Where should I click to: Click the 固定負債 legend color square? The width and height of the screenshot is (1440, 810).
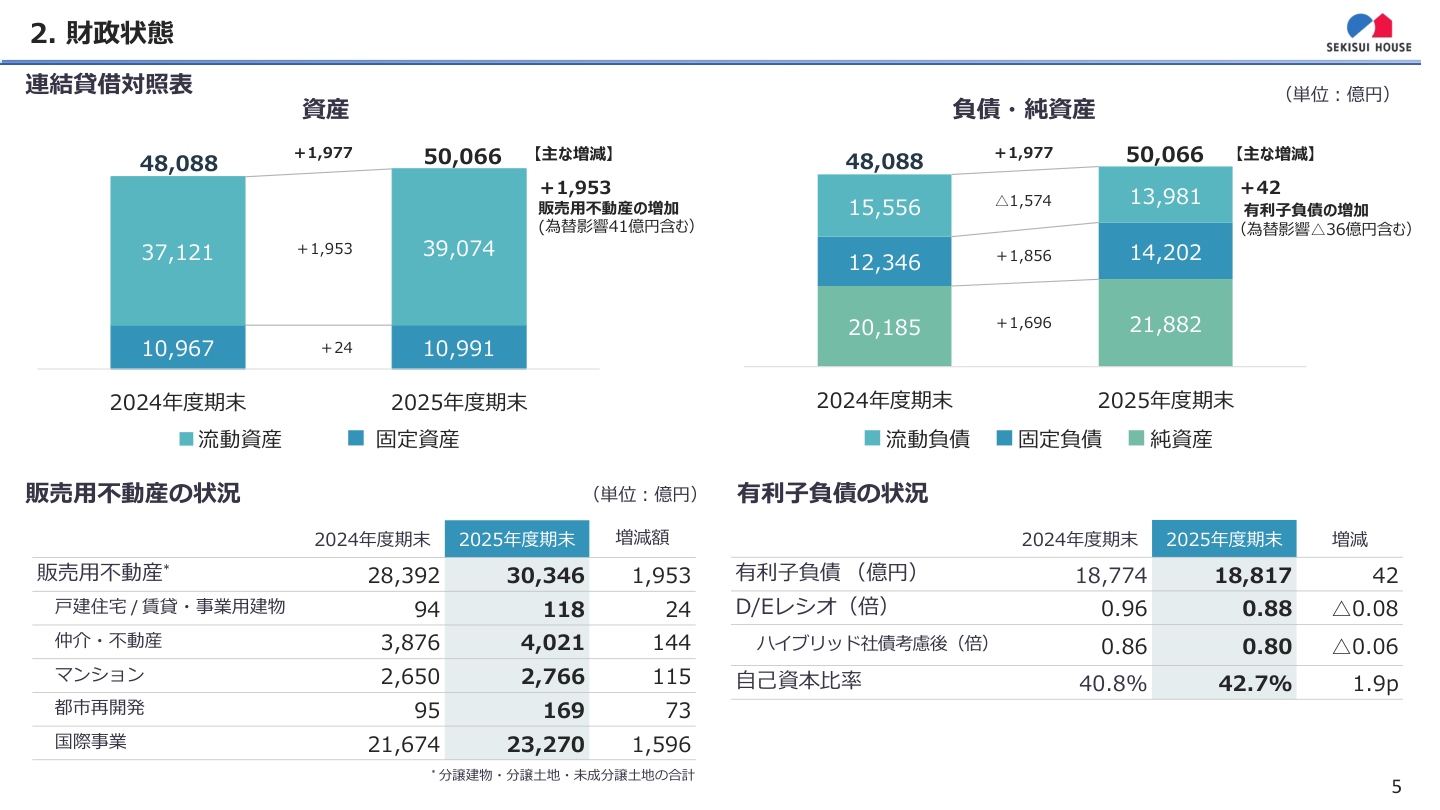[1004, 438]
